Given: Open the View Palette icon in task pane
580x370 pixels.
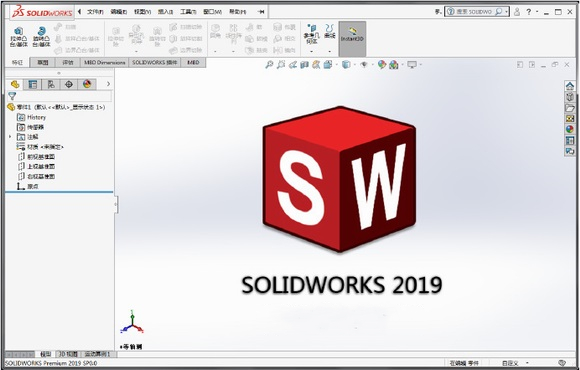Looking at the screenshot, I should pos(570,118).
